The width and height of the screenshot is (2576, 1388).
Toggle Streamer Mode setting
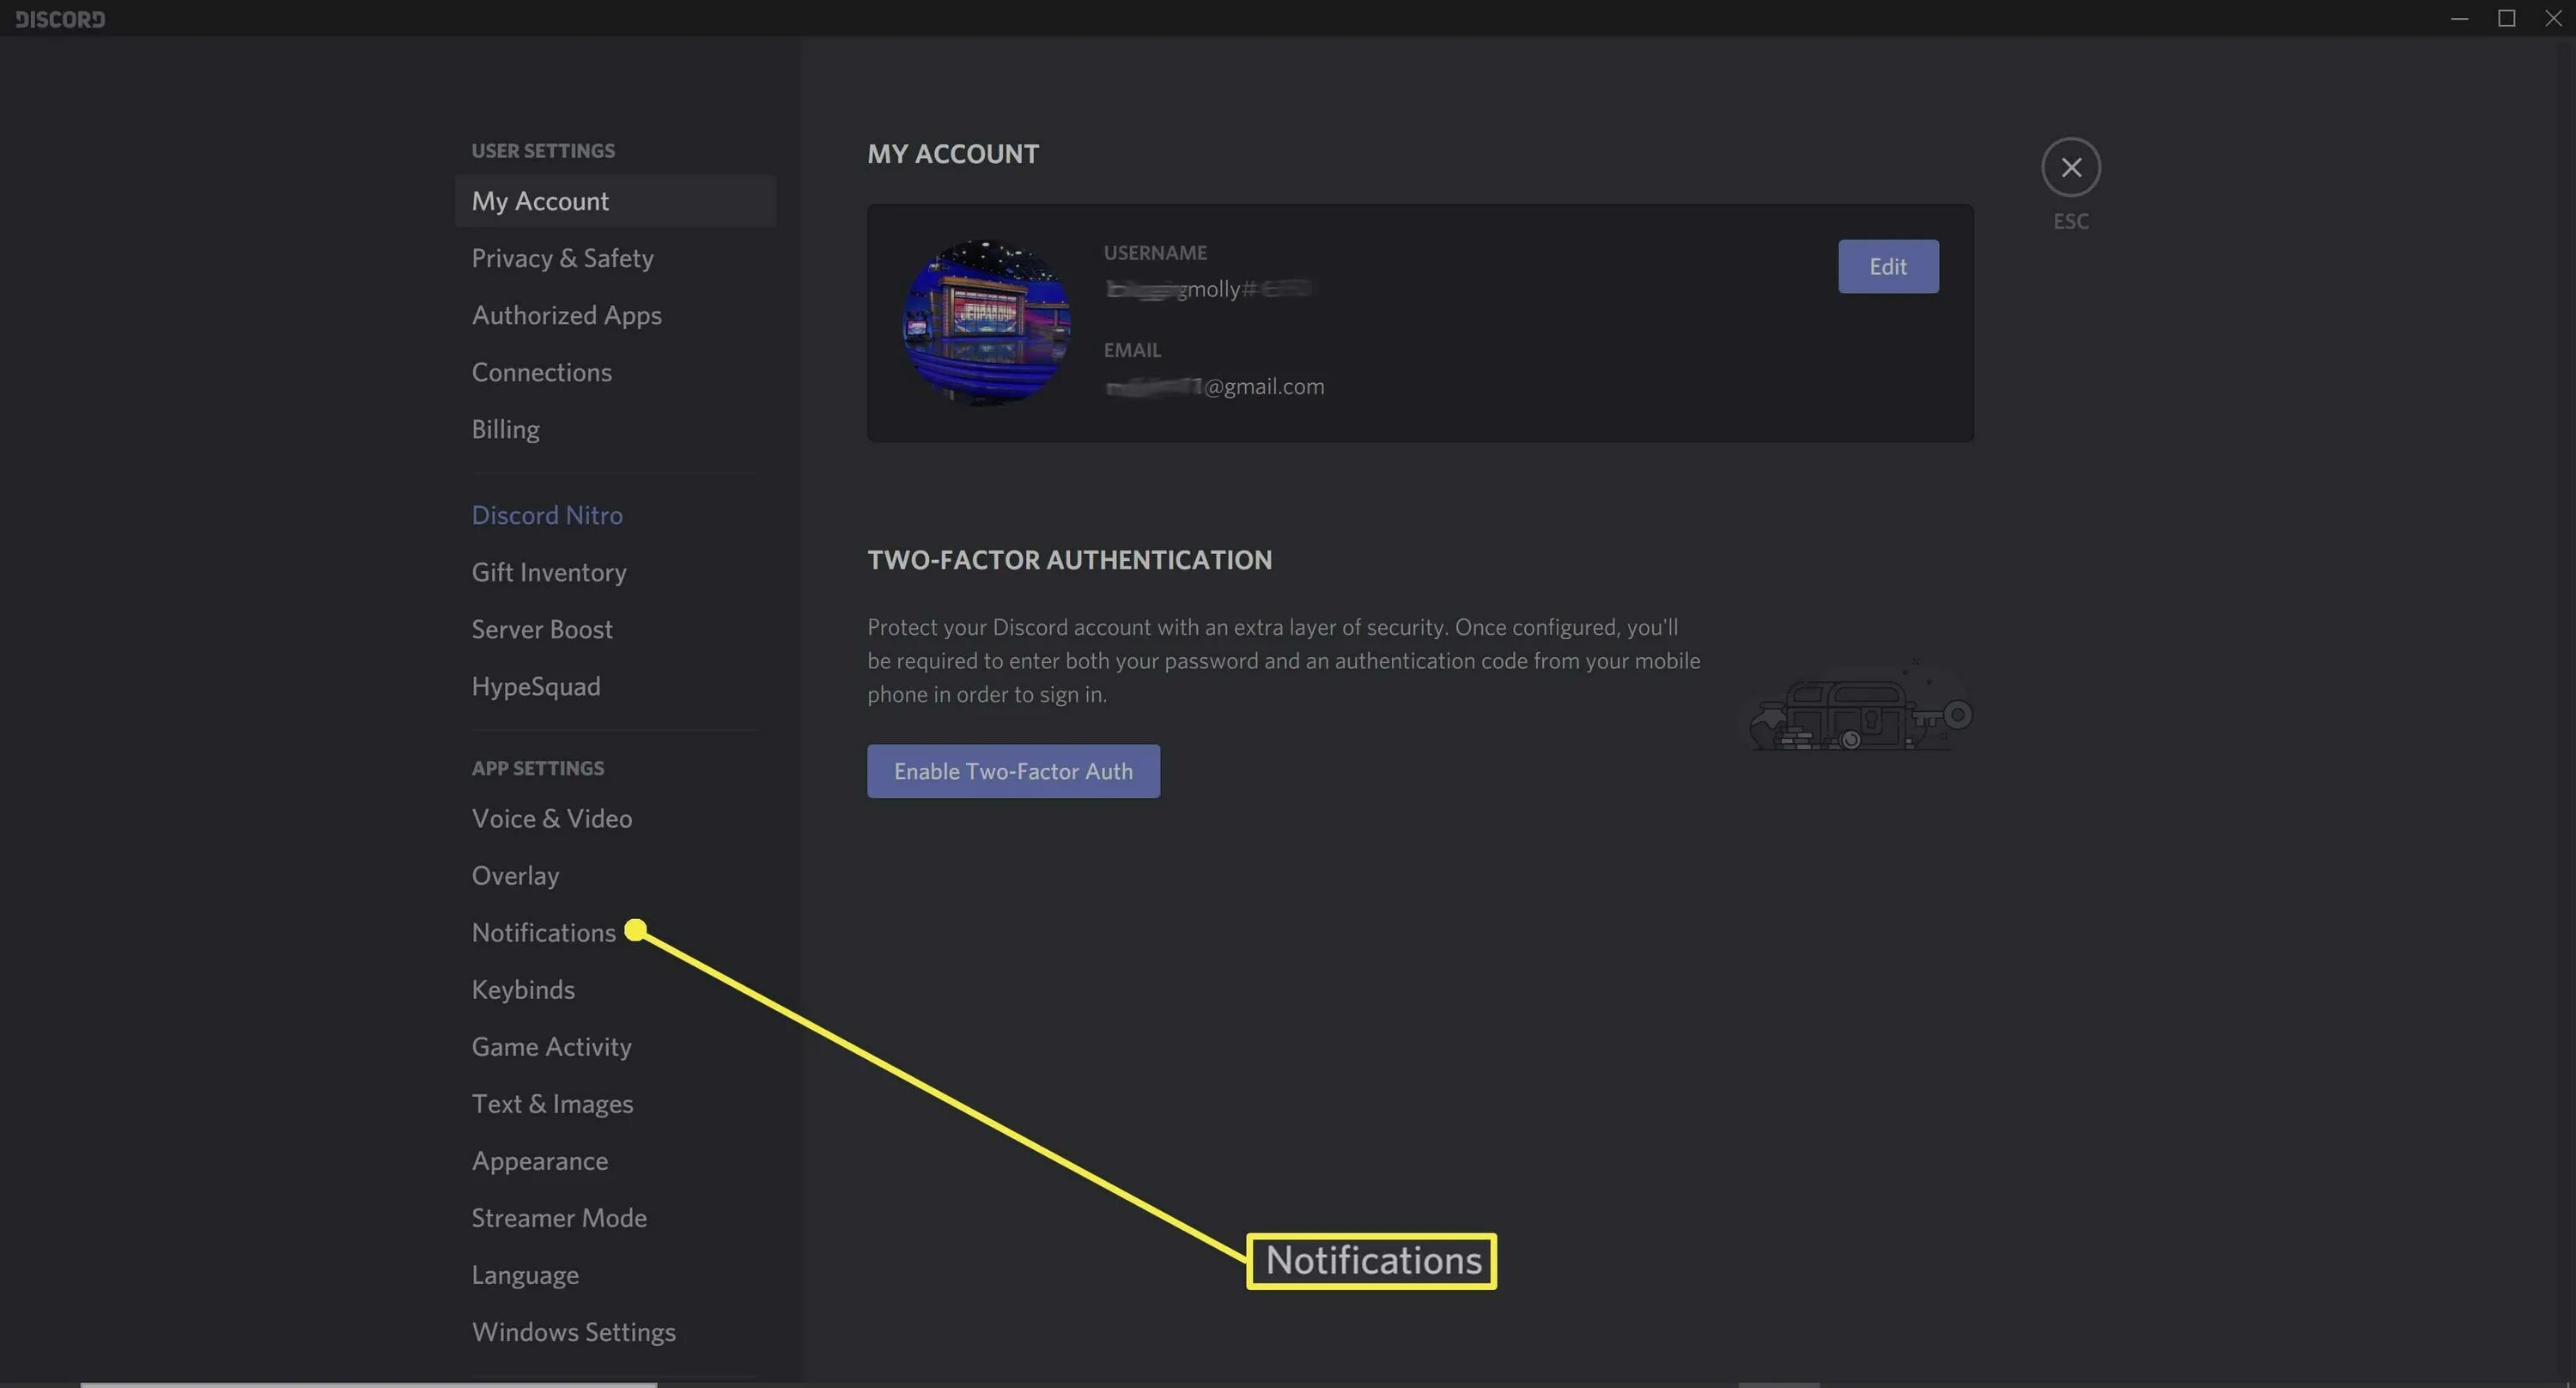pyautogui.click(x=561, y=1217)
